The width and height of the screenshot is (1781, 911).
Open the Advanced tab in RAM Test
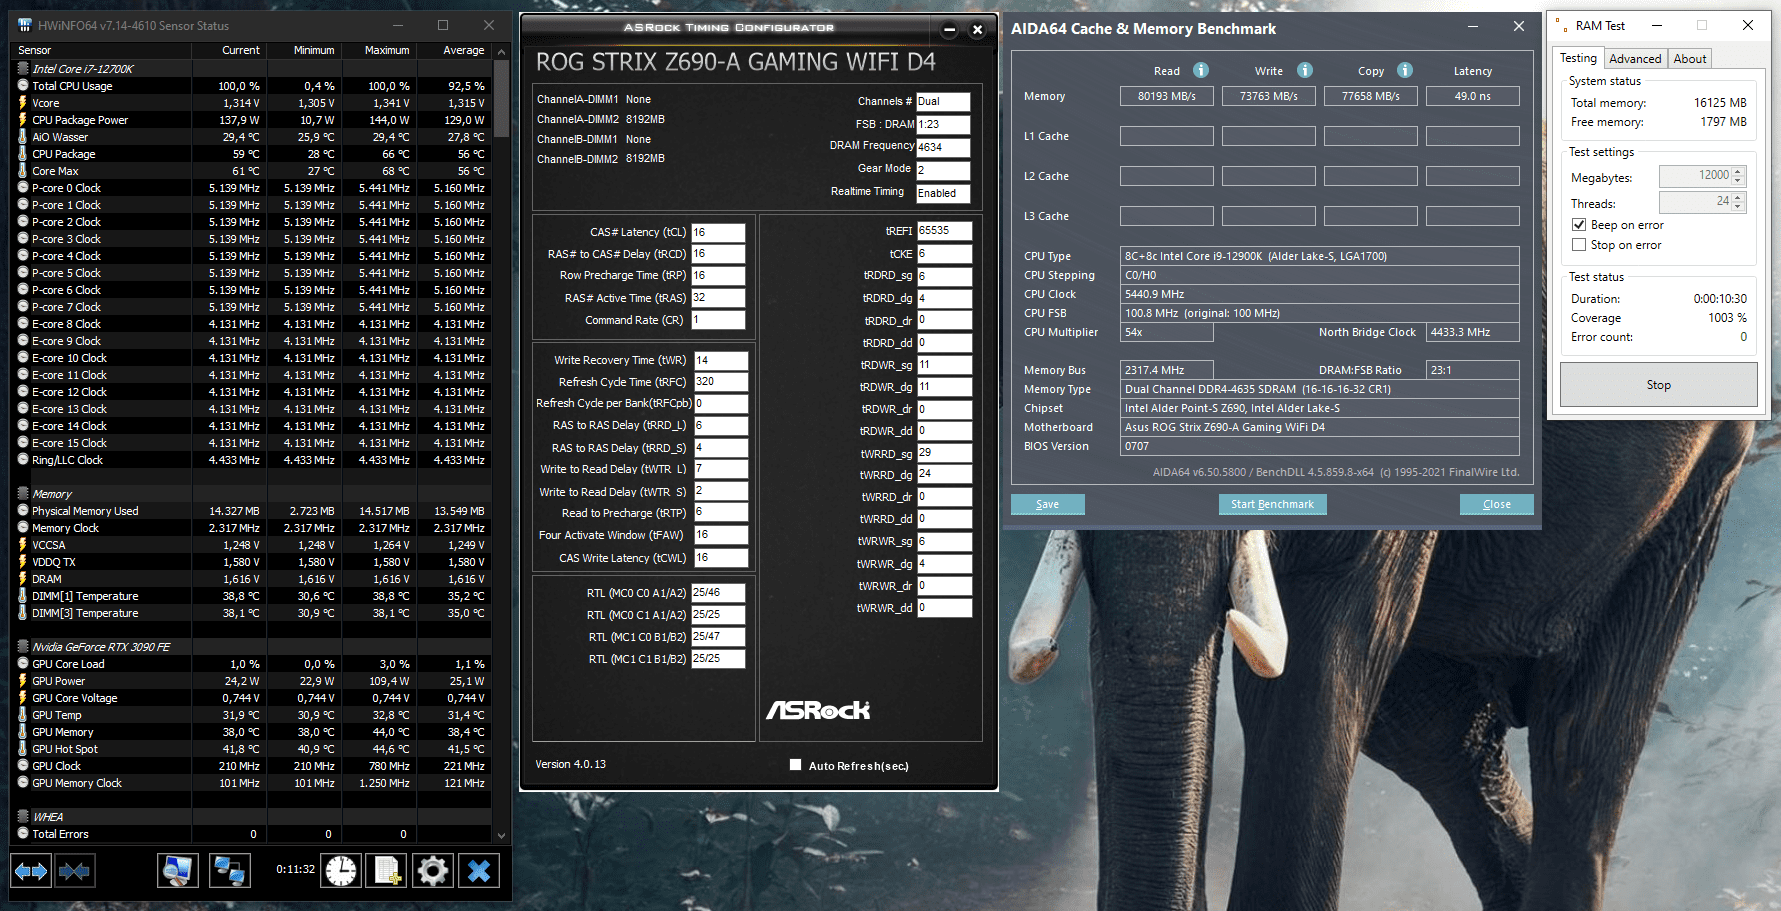click(x=1635, y=59)
